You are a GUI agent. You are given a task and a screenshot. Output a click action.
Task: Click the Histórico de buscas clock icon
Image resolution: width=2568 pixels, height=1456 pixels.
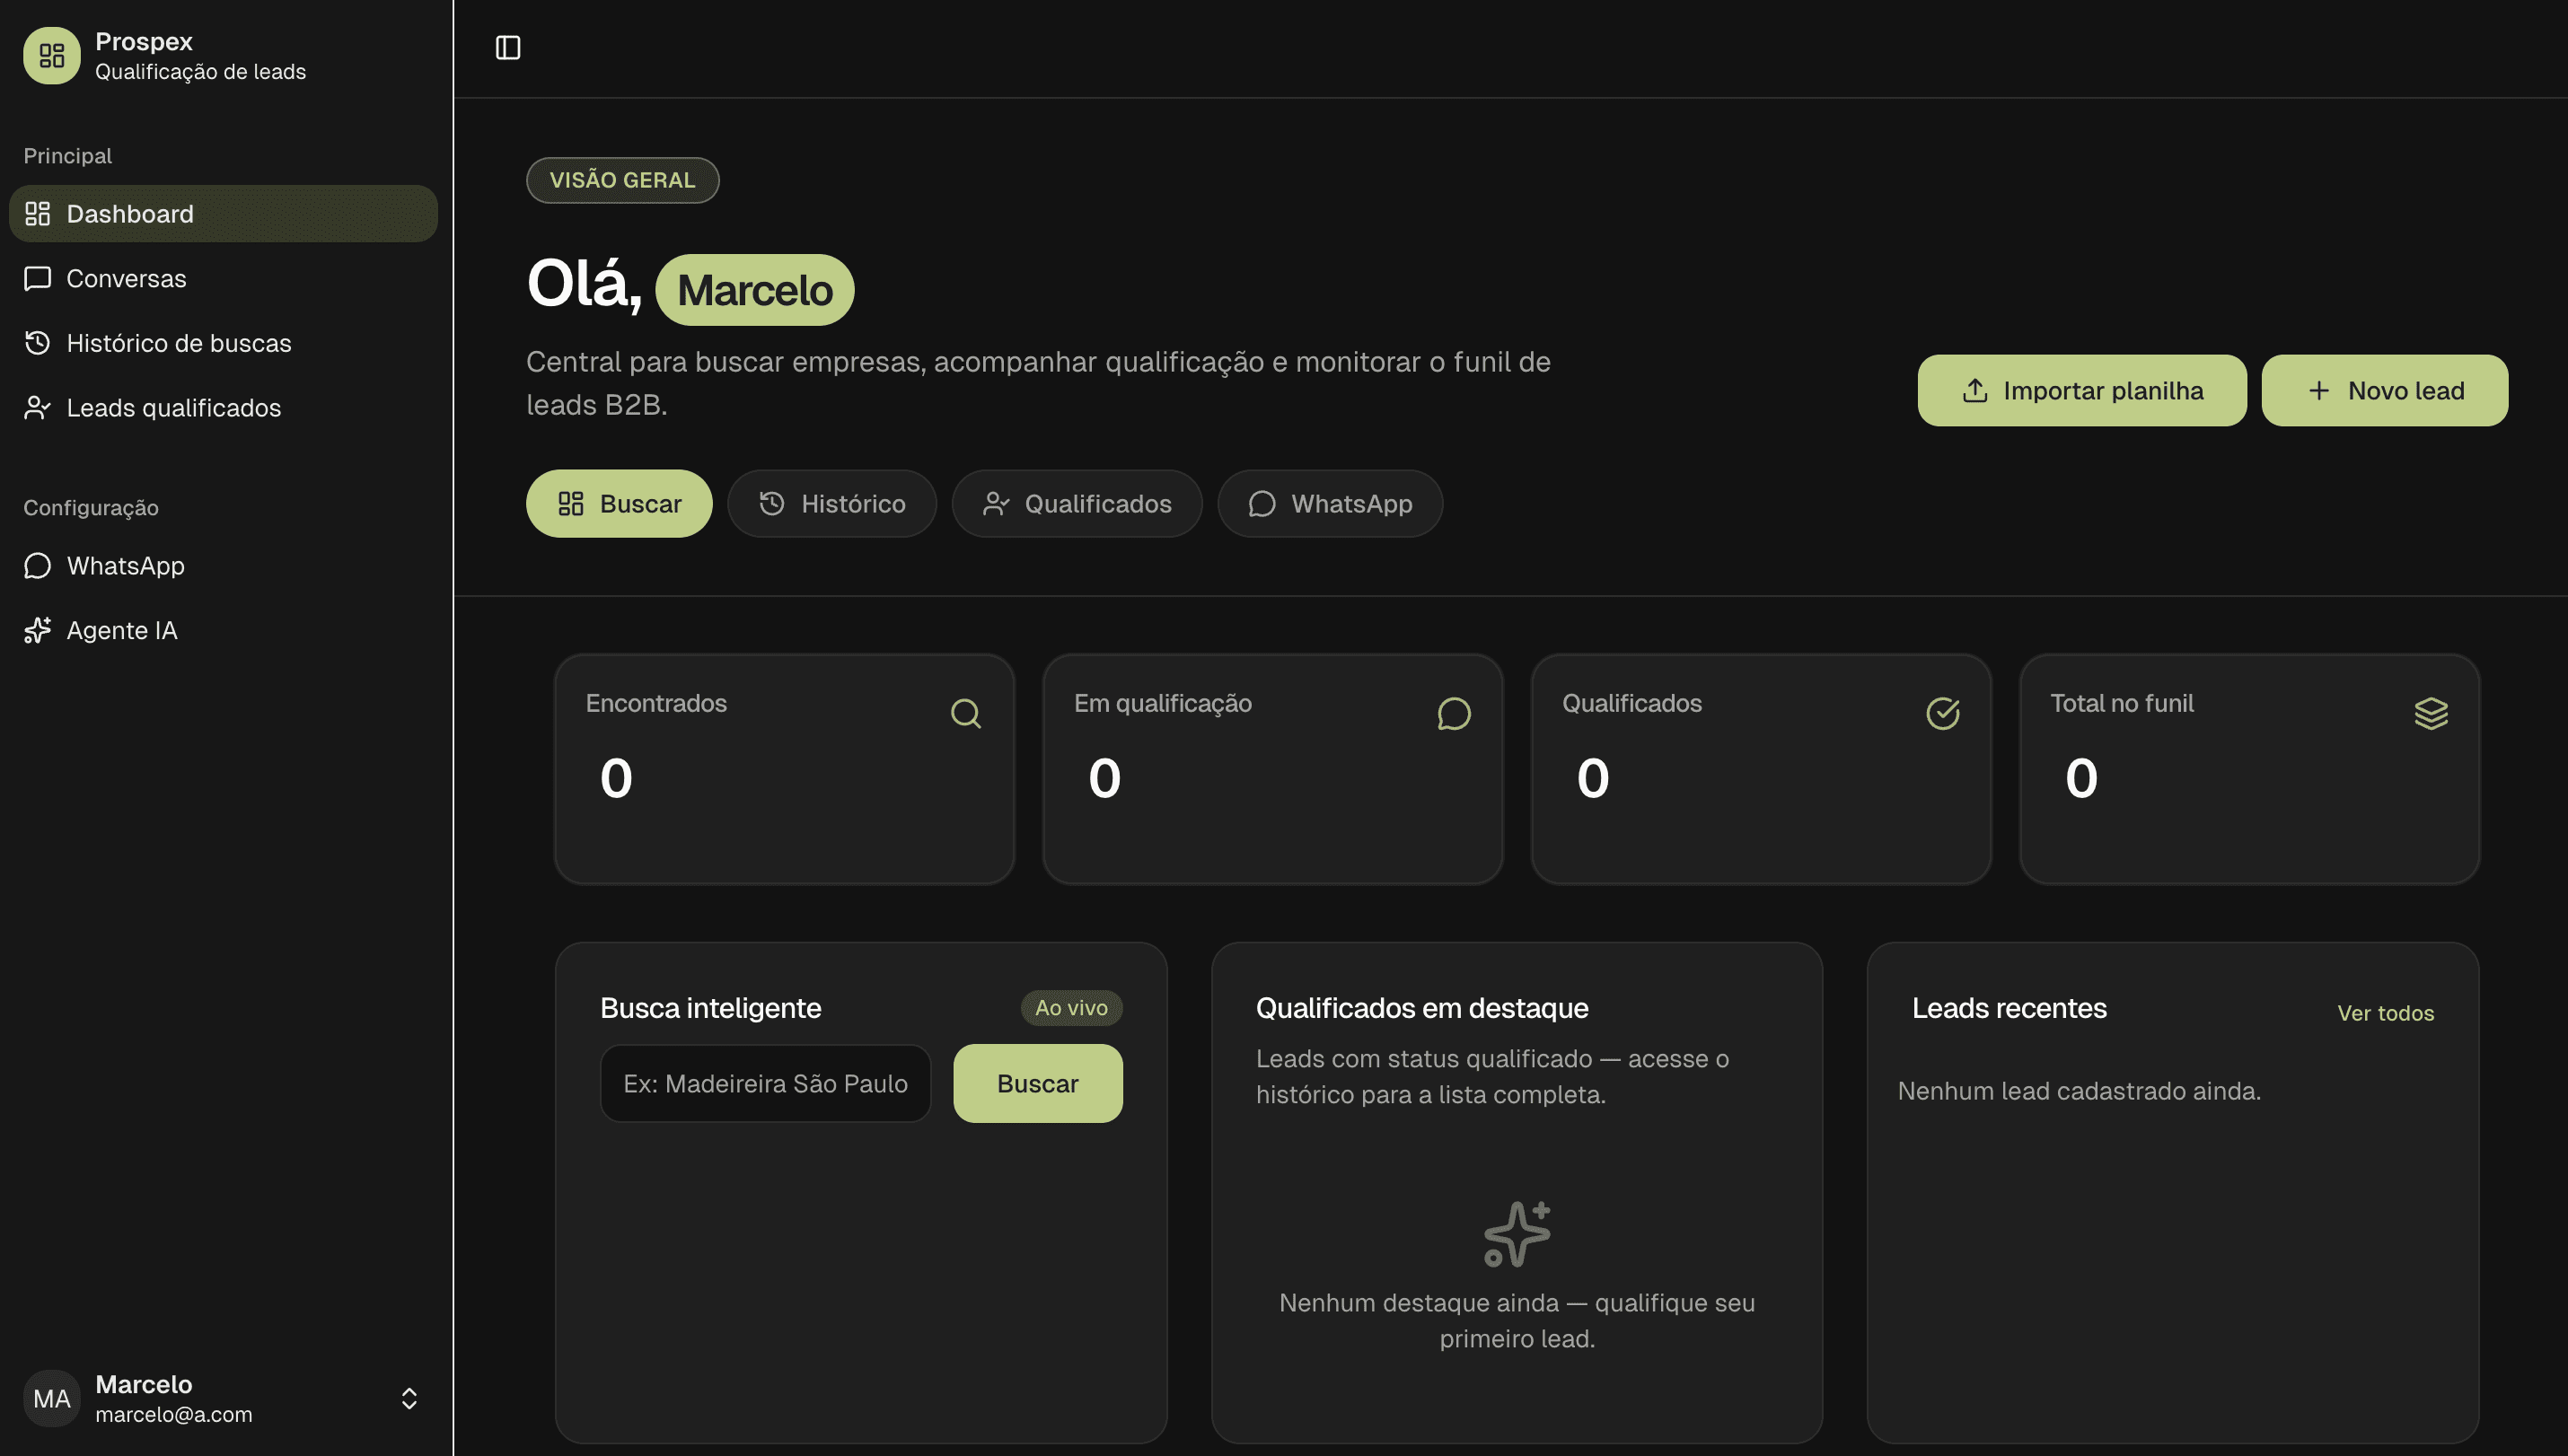pyautogui.click(x=38, y=343)
